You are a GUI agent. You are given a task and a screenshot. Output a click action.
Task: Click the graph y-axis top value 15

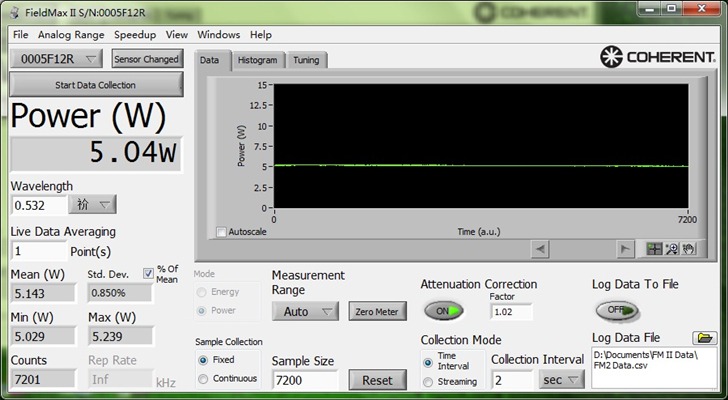click(262, 85)
